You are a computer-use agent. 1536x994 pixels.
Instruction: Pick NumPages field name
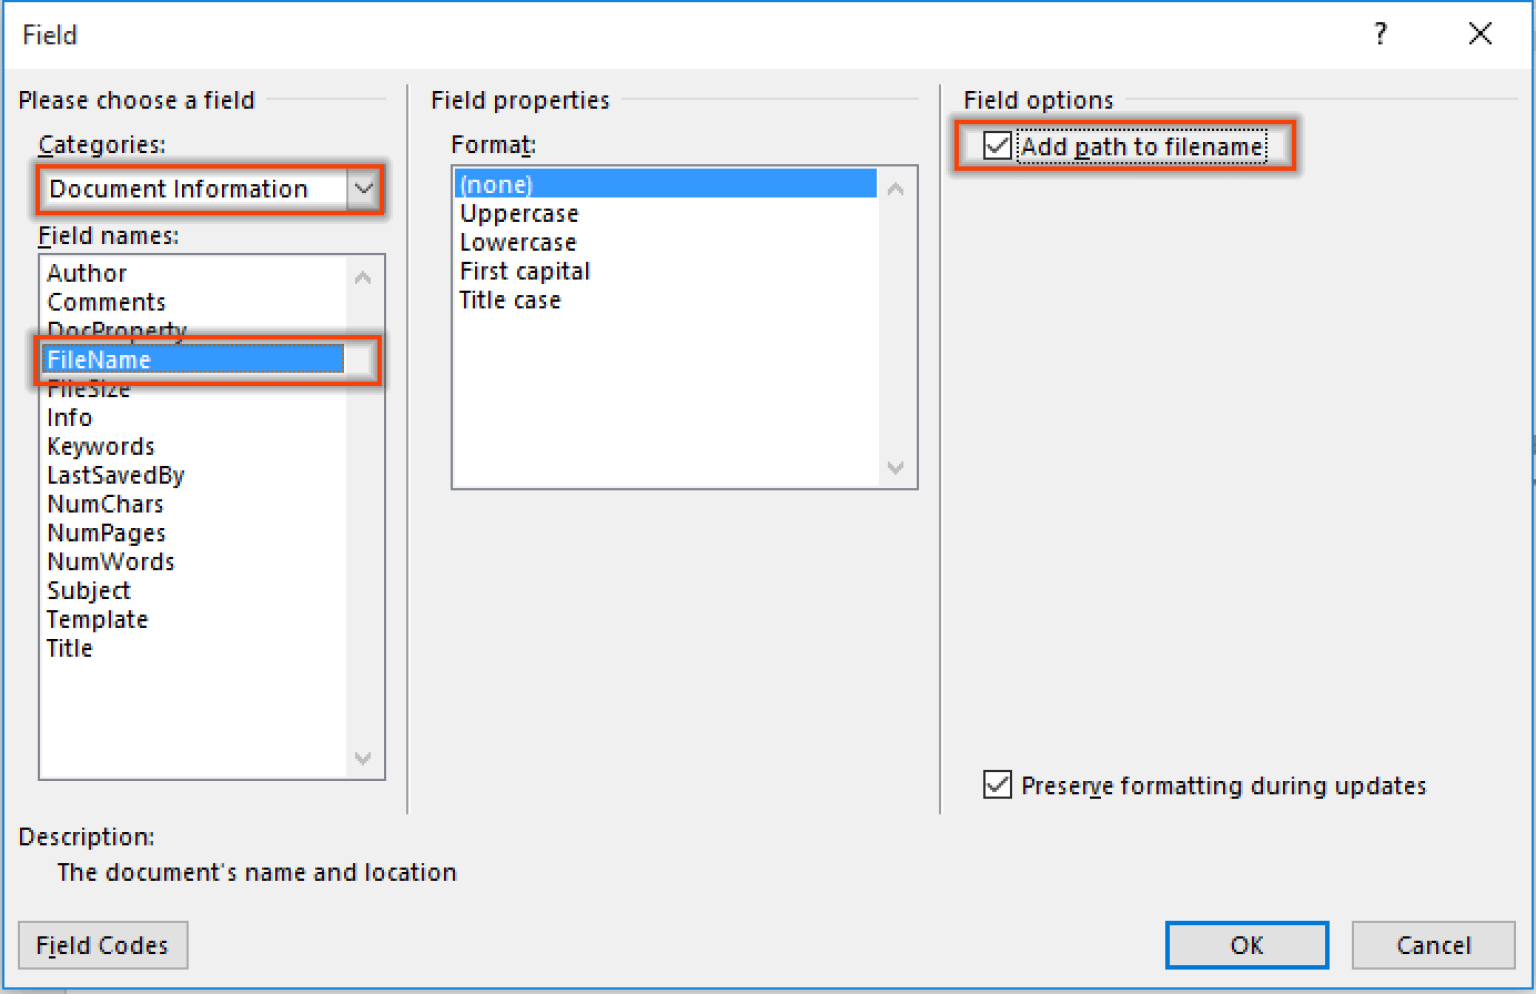pyautogui.click(x=106, y=532)
